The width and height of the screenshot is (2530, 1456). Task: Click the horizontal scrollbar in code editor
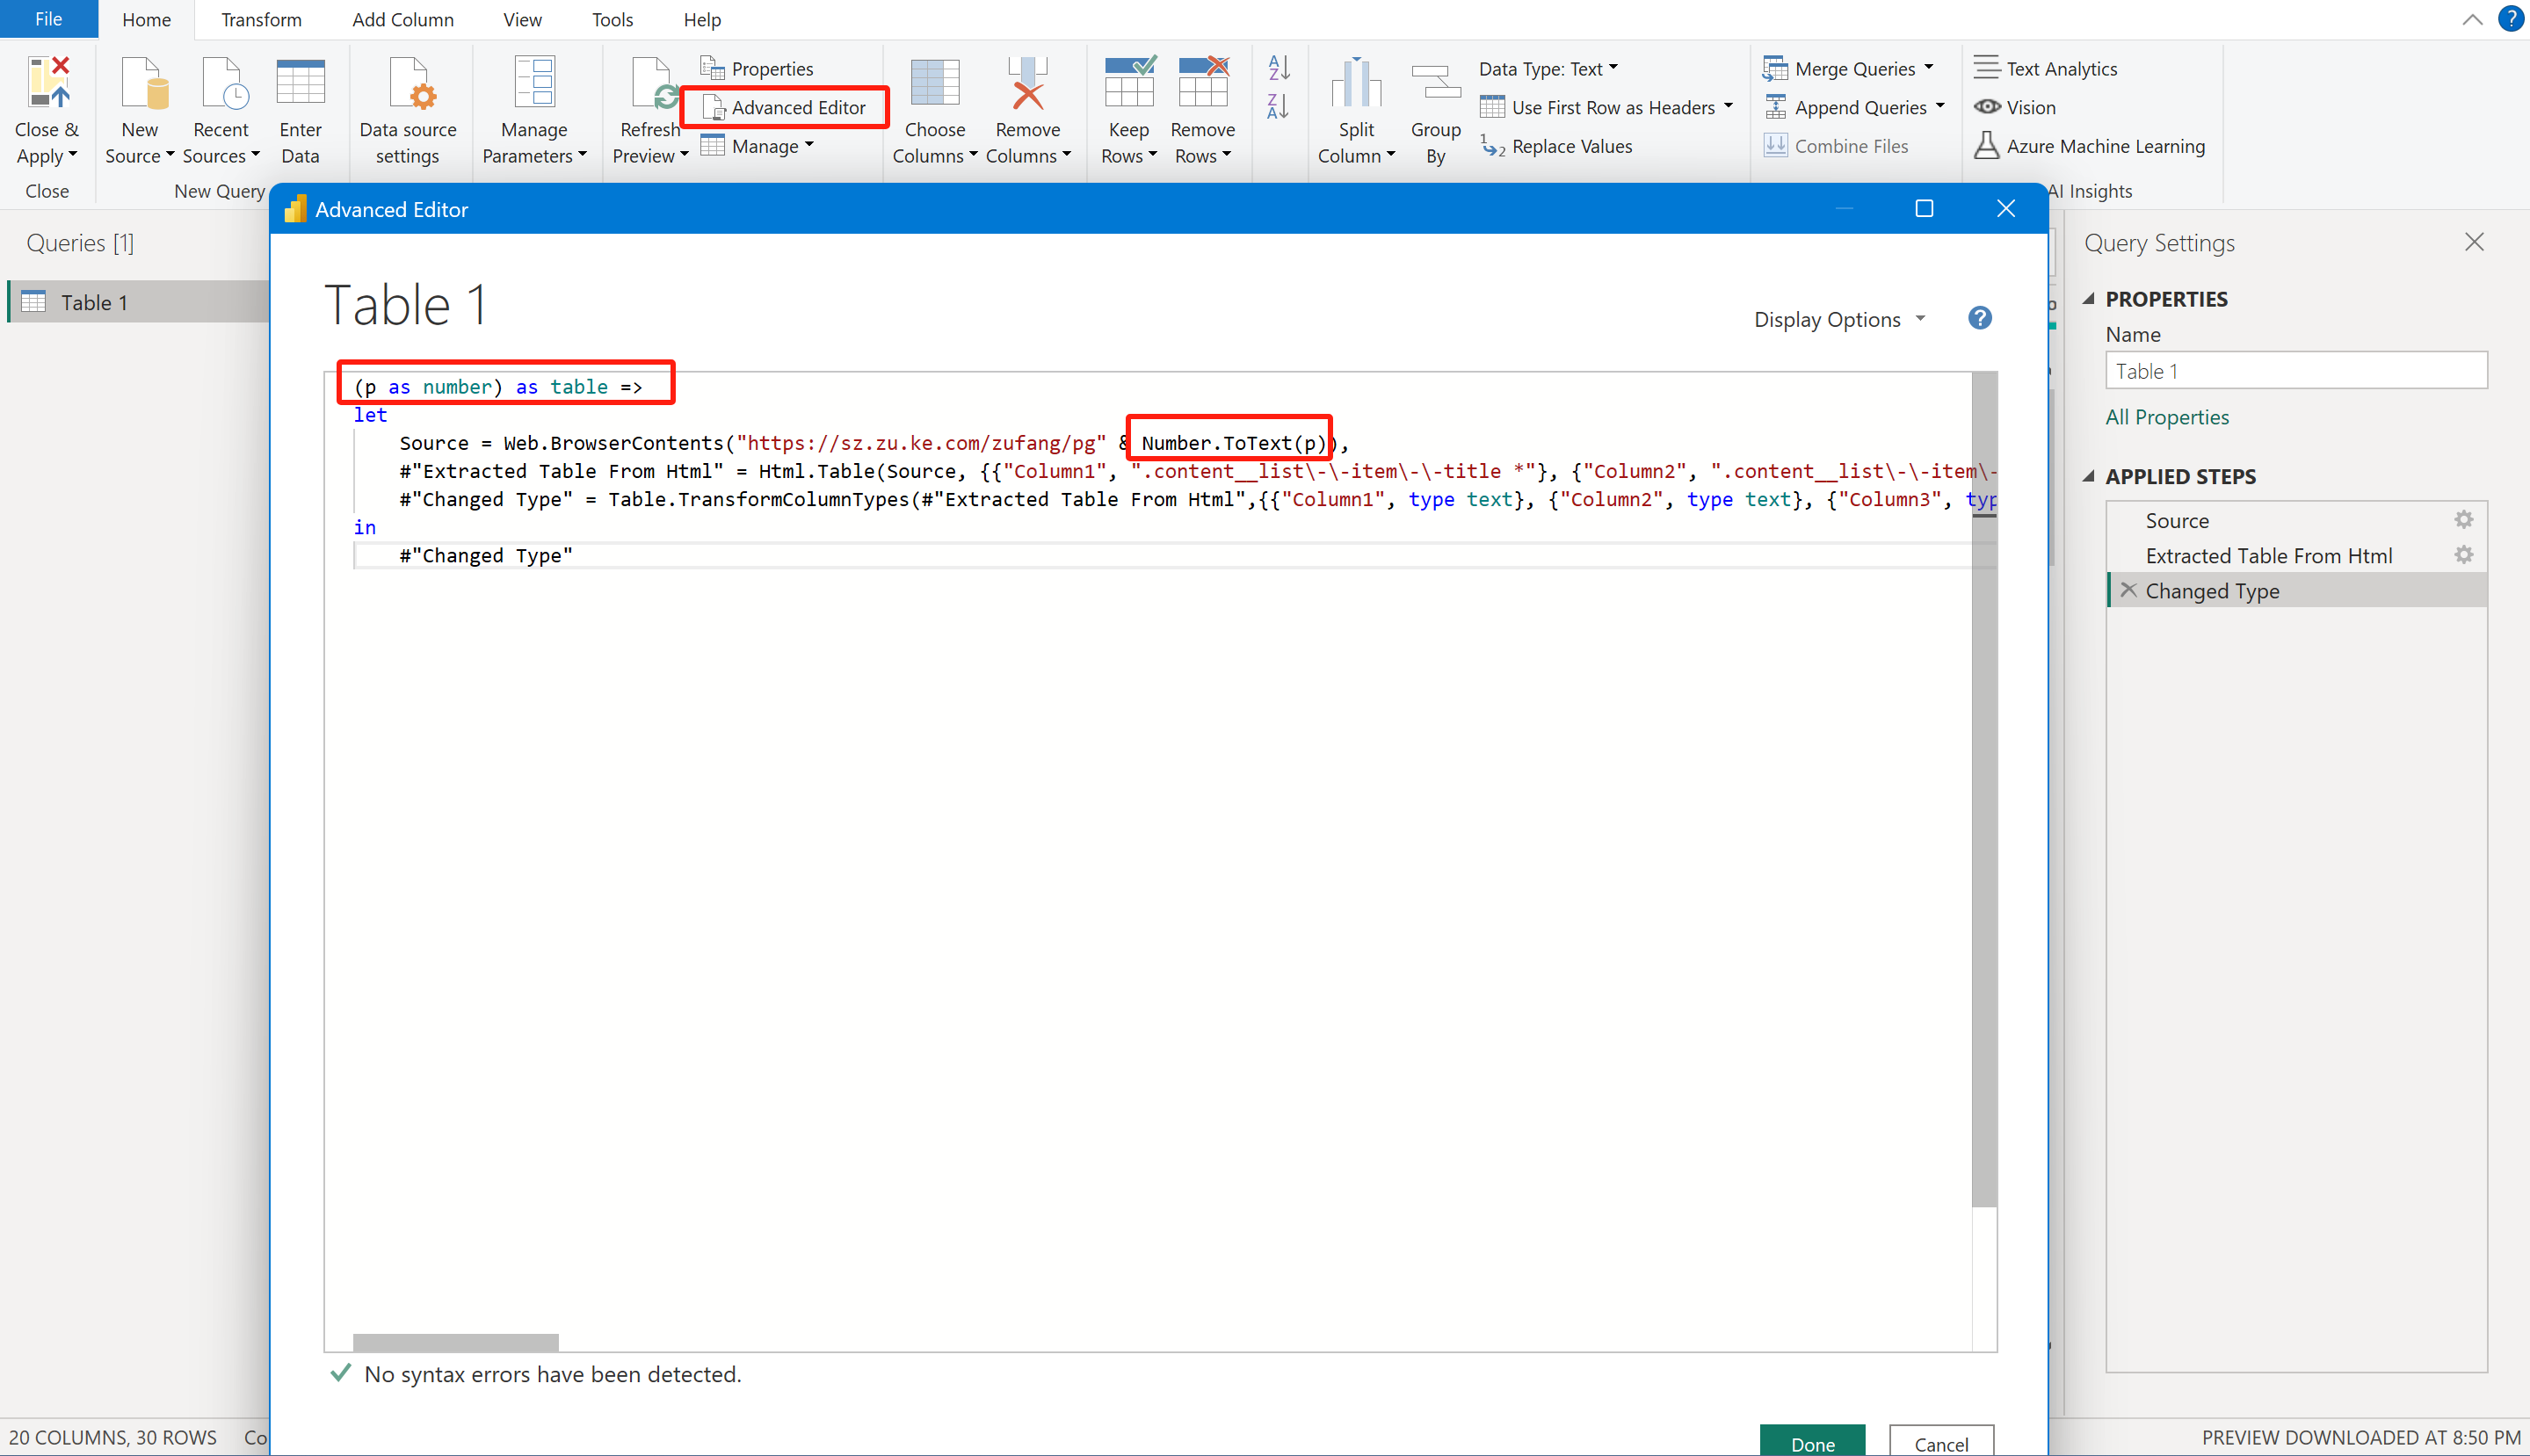pos(456,1342)
